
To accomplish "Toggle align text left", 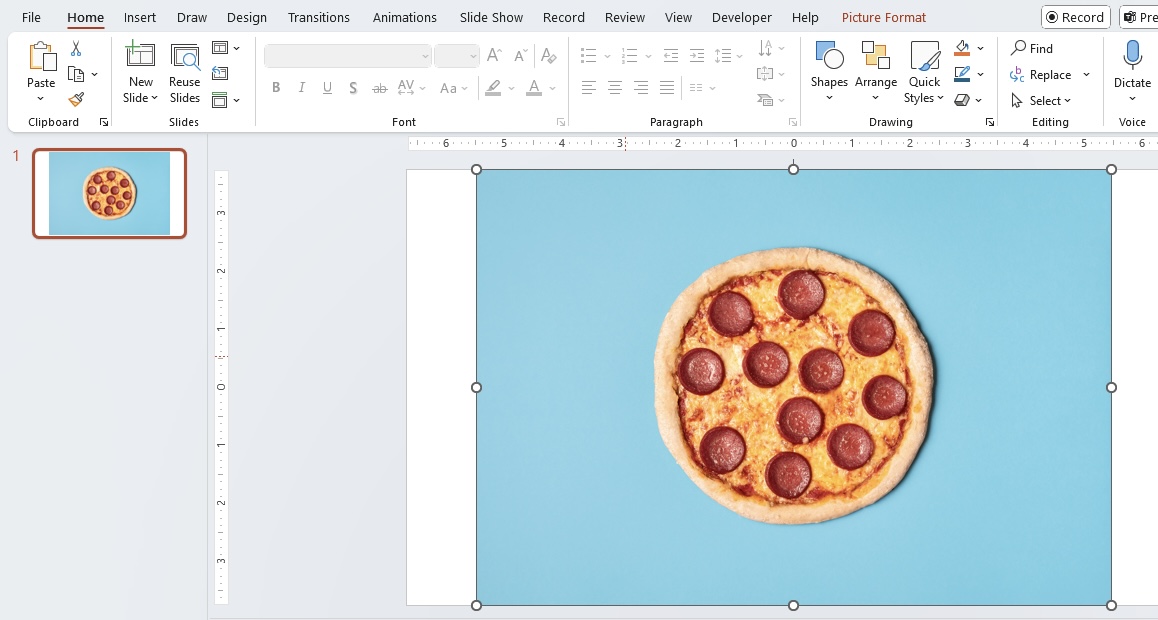I will point(589,88).
